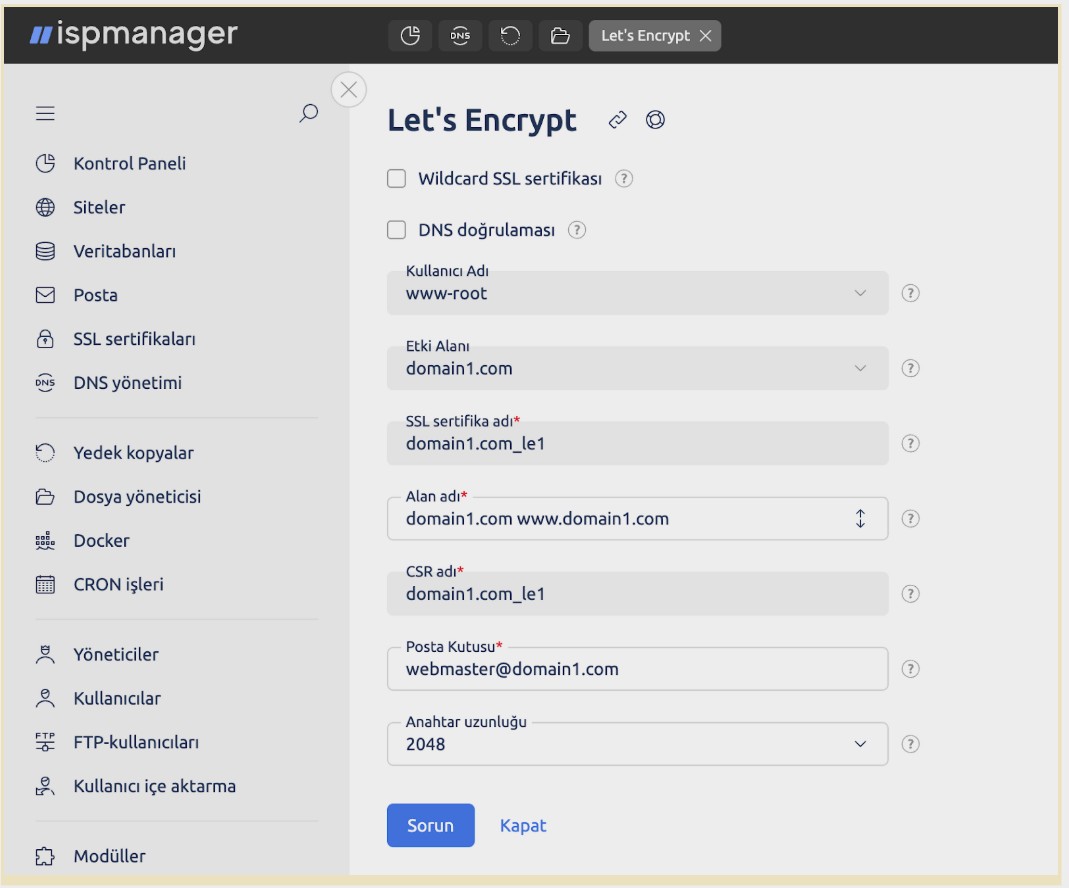Screen dimensions: 1069x888
Task: Expand the Kullanıcı Adı dropdown
Action: pyautogui.click(x=637, y=293)
